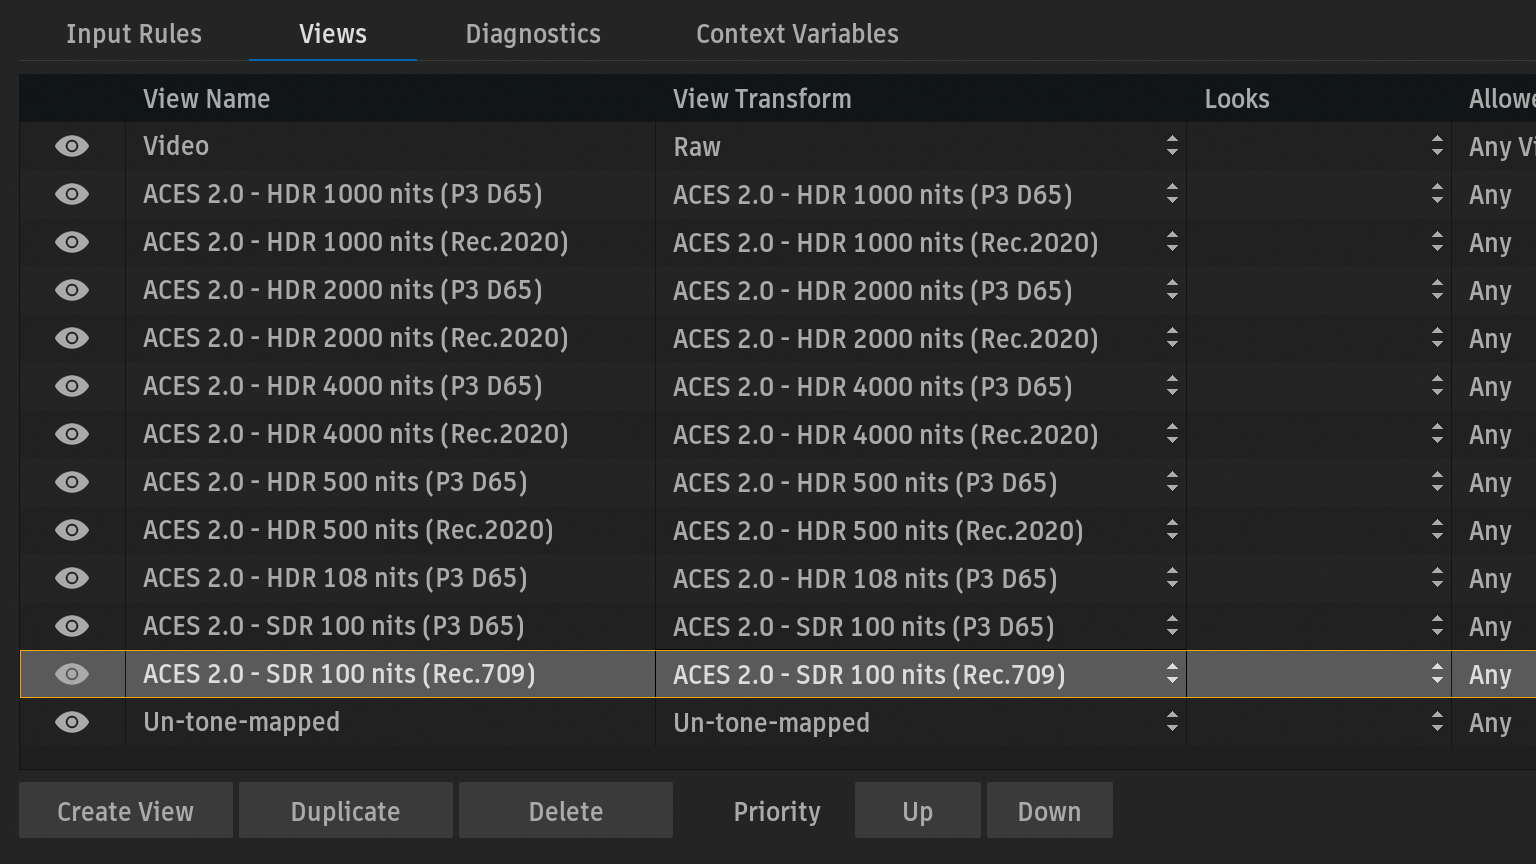Open the Context Variables tab
Screen dimensions: 1536x864
pos(797,34)
